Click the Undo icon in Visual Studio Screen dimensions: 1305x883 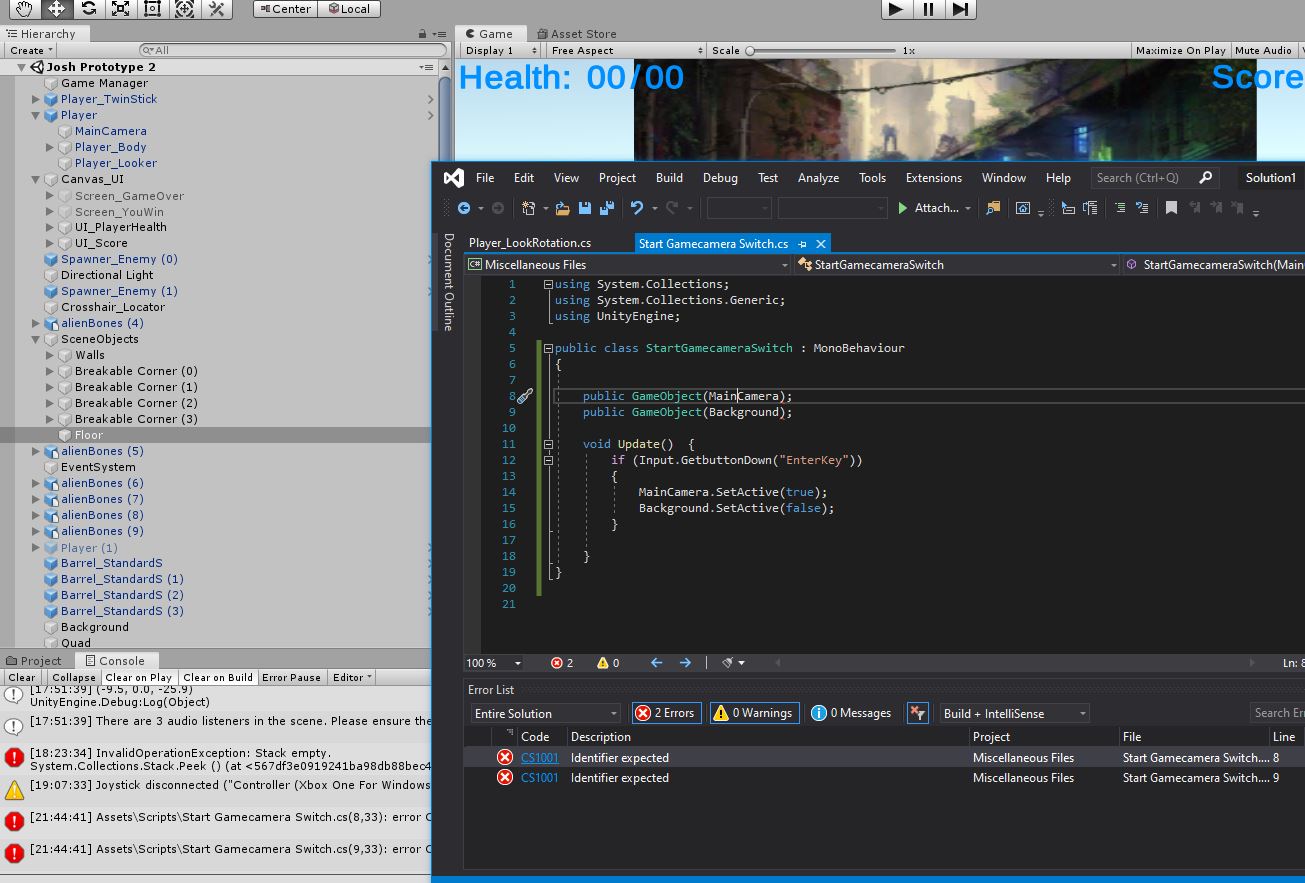coord(636,208)
